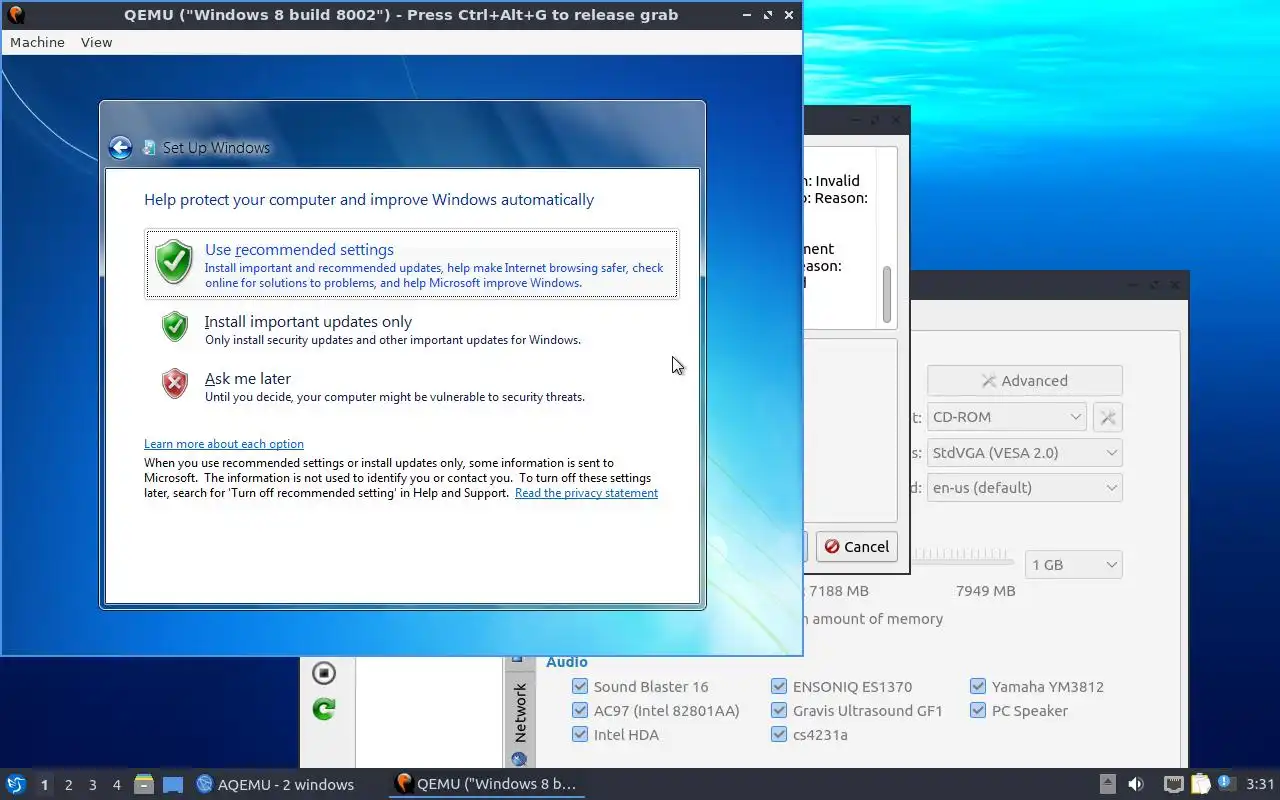Switch to the vertical Network tab in AQEMU
1280x800 pixels.
(x=519, y=712)
